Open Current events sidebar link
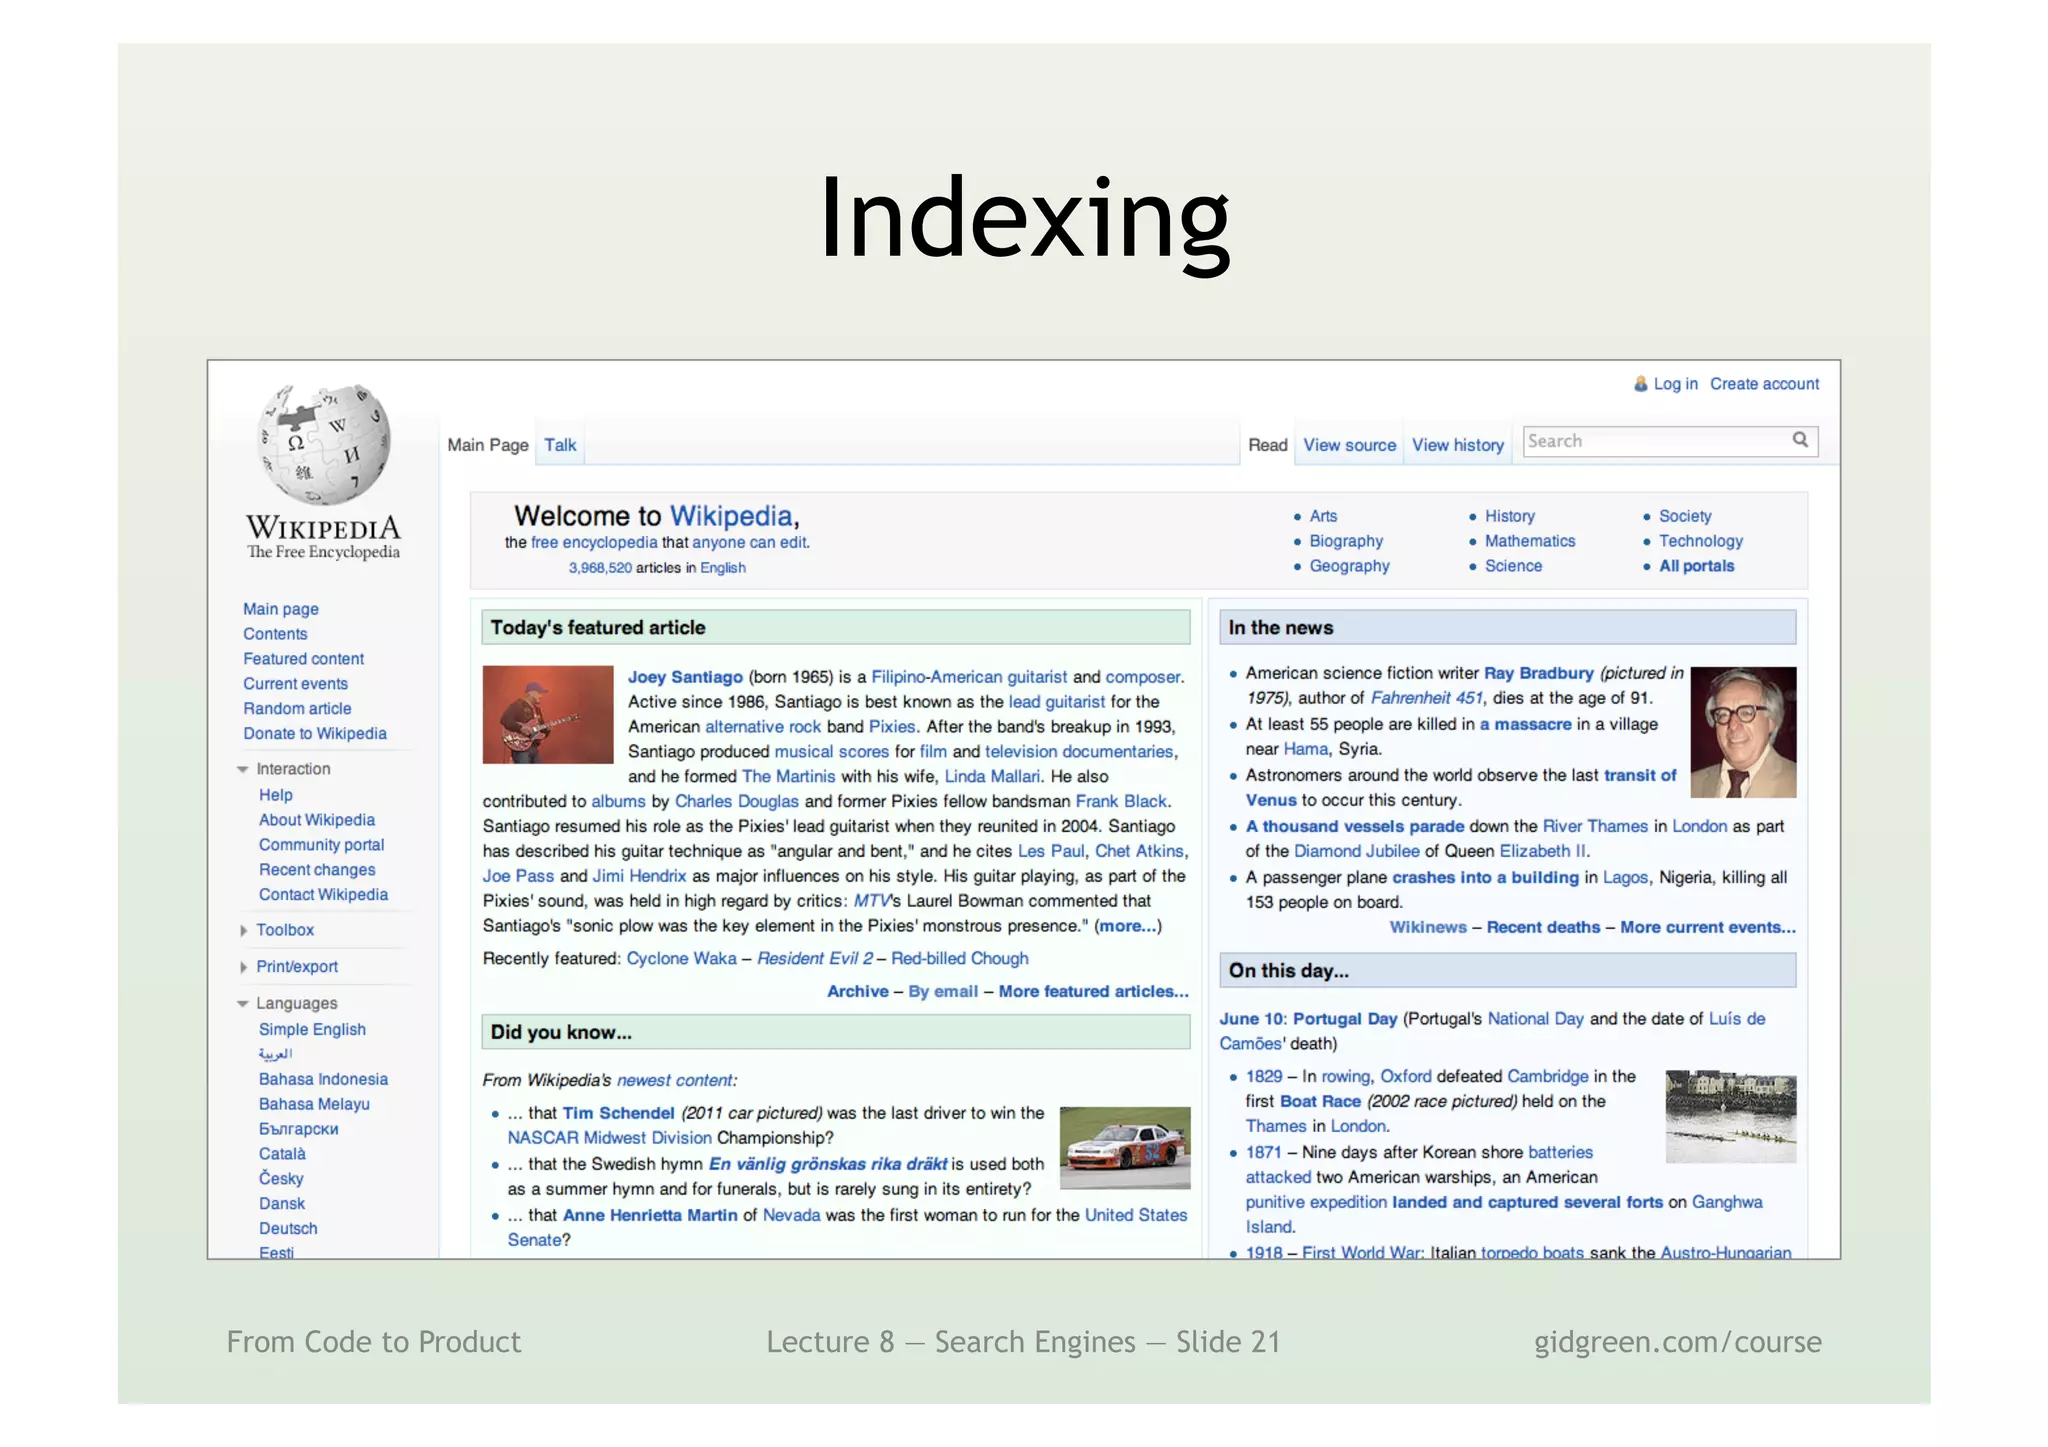Image resolution: width=2048 pixels, height=1447 pixels. [x=295, y=684]
